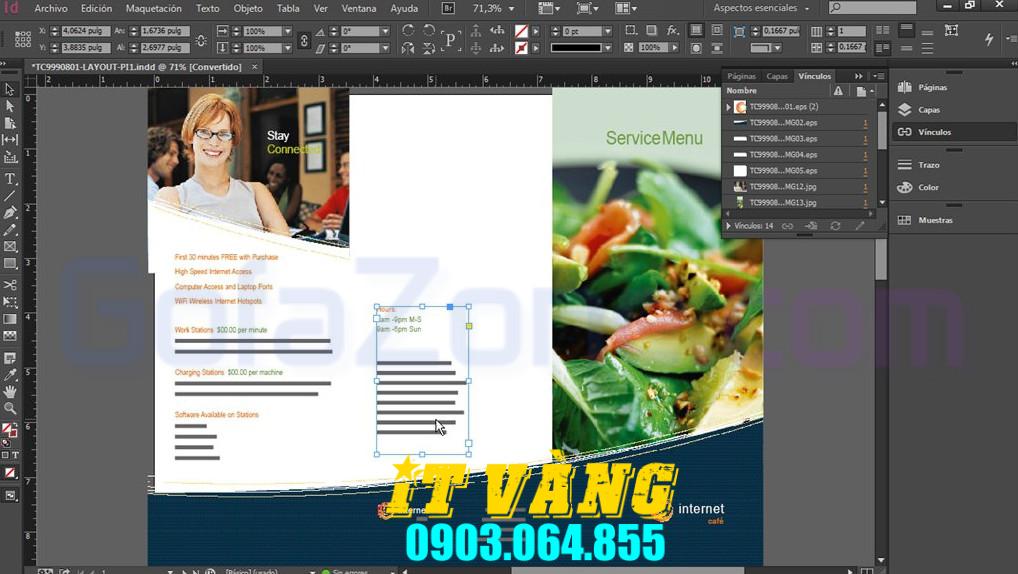Toggle constrain scaling proportions chain
The width and height of the screenshot is (1018, 574).
(303, 40)
